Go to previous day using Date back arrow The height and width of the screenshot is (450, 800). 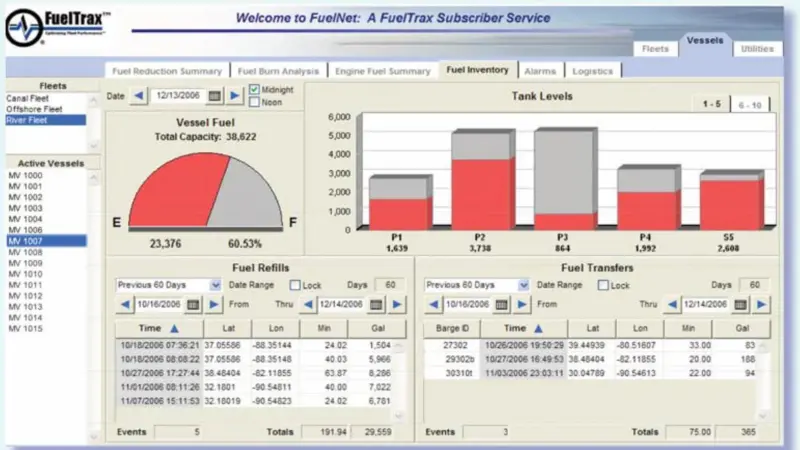pos(138,95)
